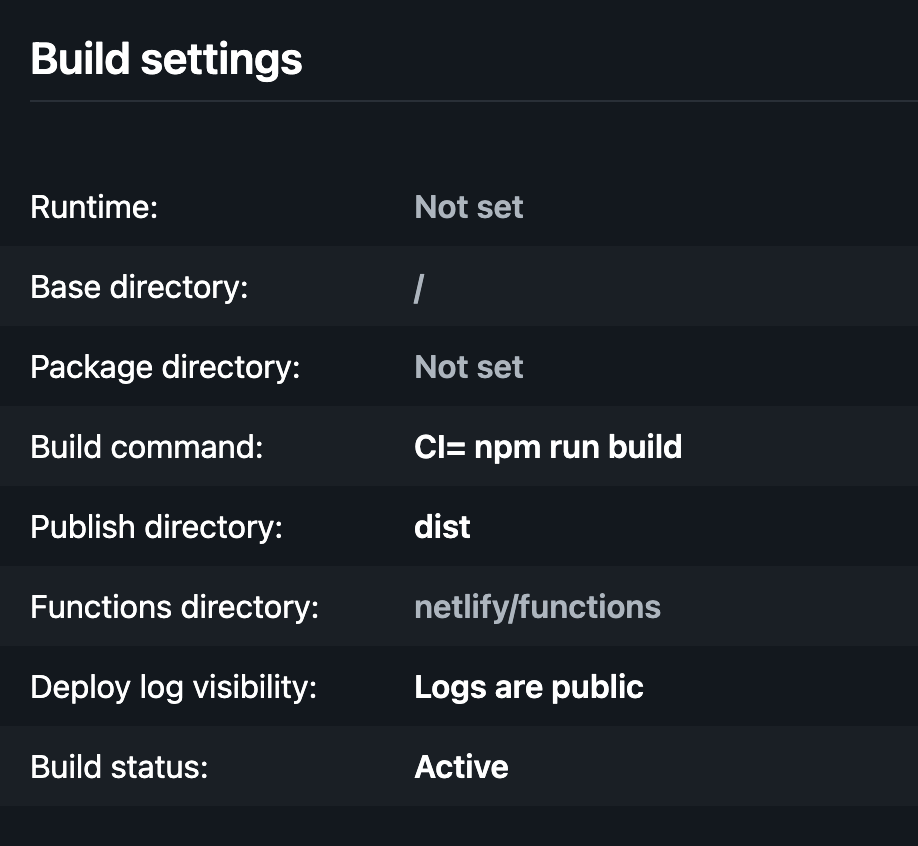Click the Publish directory value dist

[x=441, y=526]
